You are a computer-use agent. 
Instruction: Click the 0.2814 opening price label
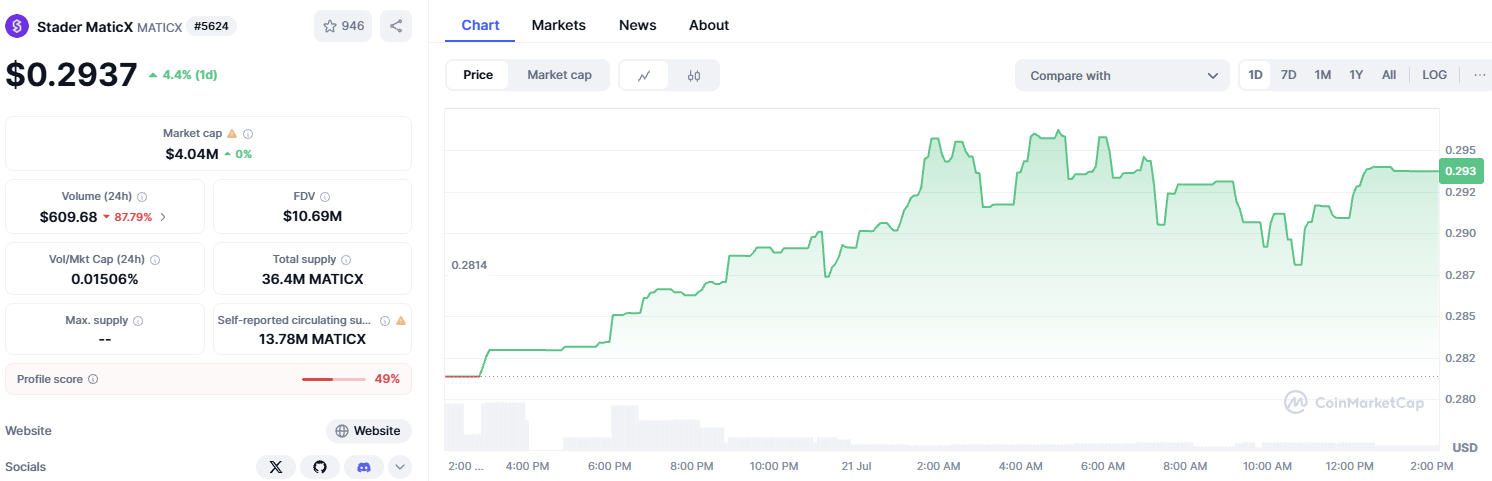[x=469, y=265]
